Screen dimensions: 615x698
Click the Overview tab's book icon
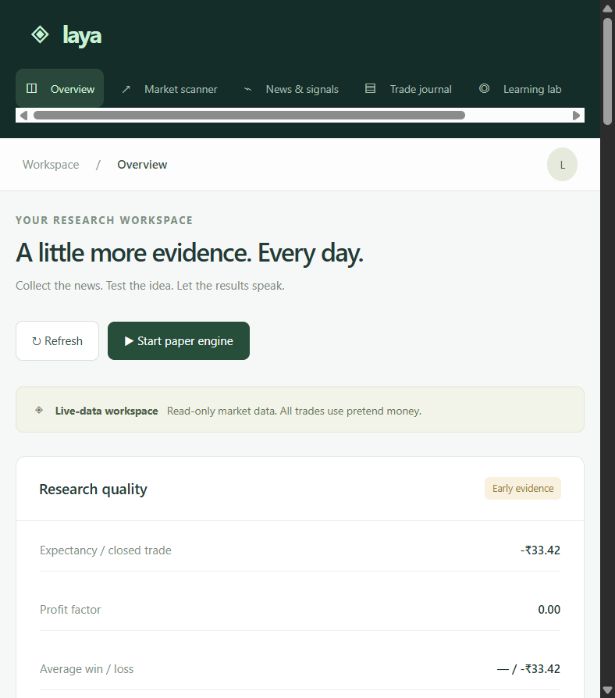click(x=32, y=88)
